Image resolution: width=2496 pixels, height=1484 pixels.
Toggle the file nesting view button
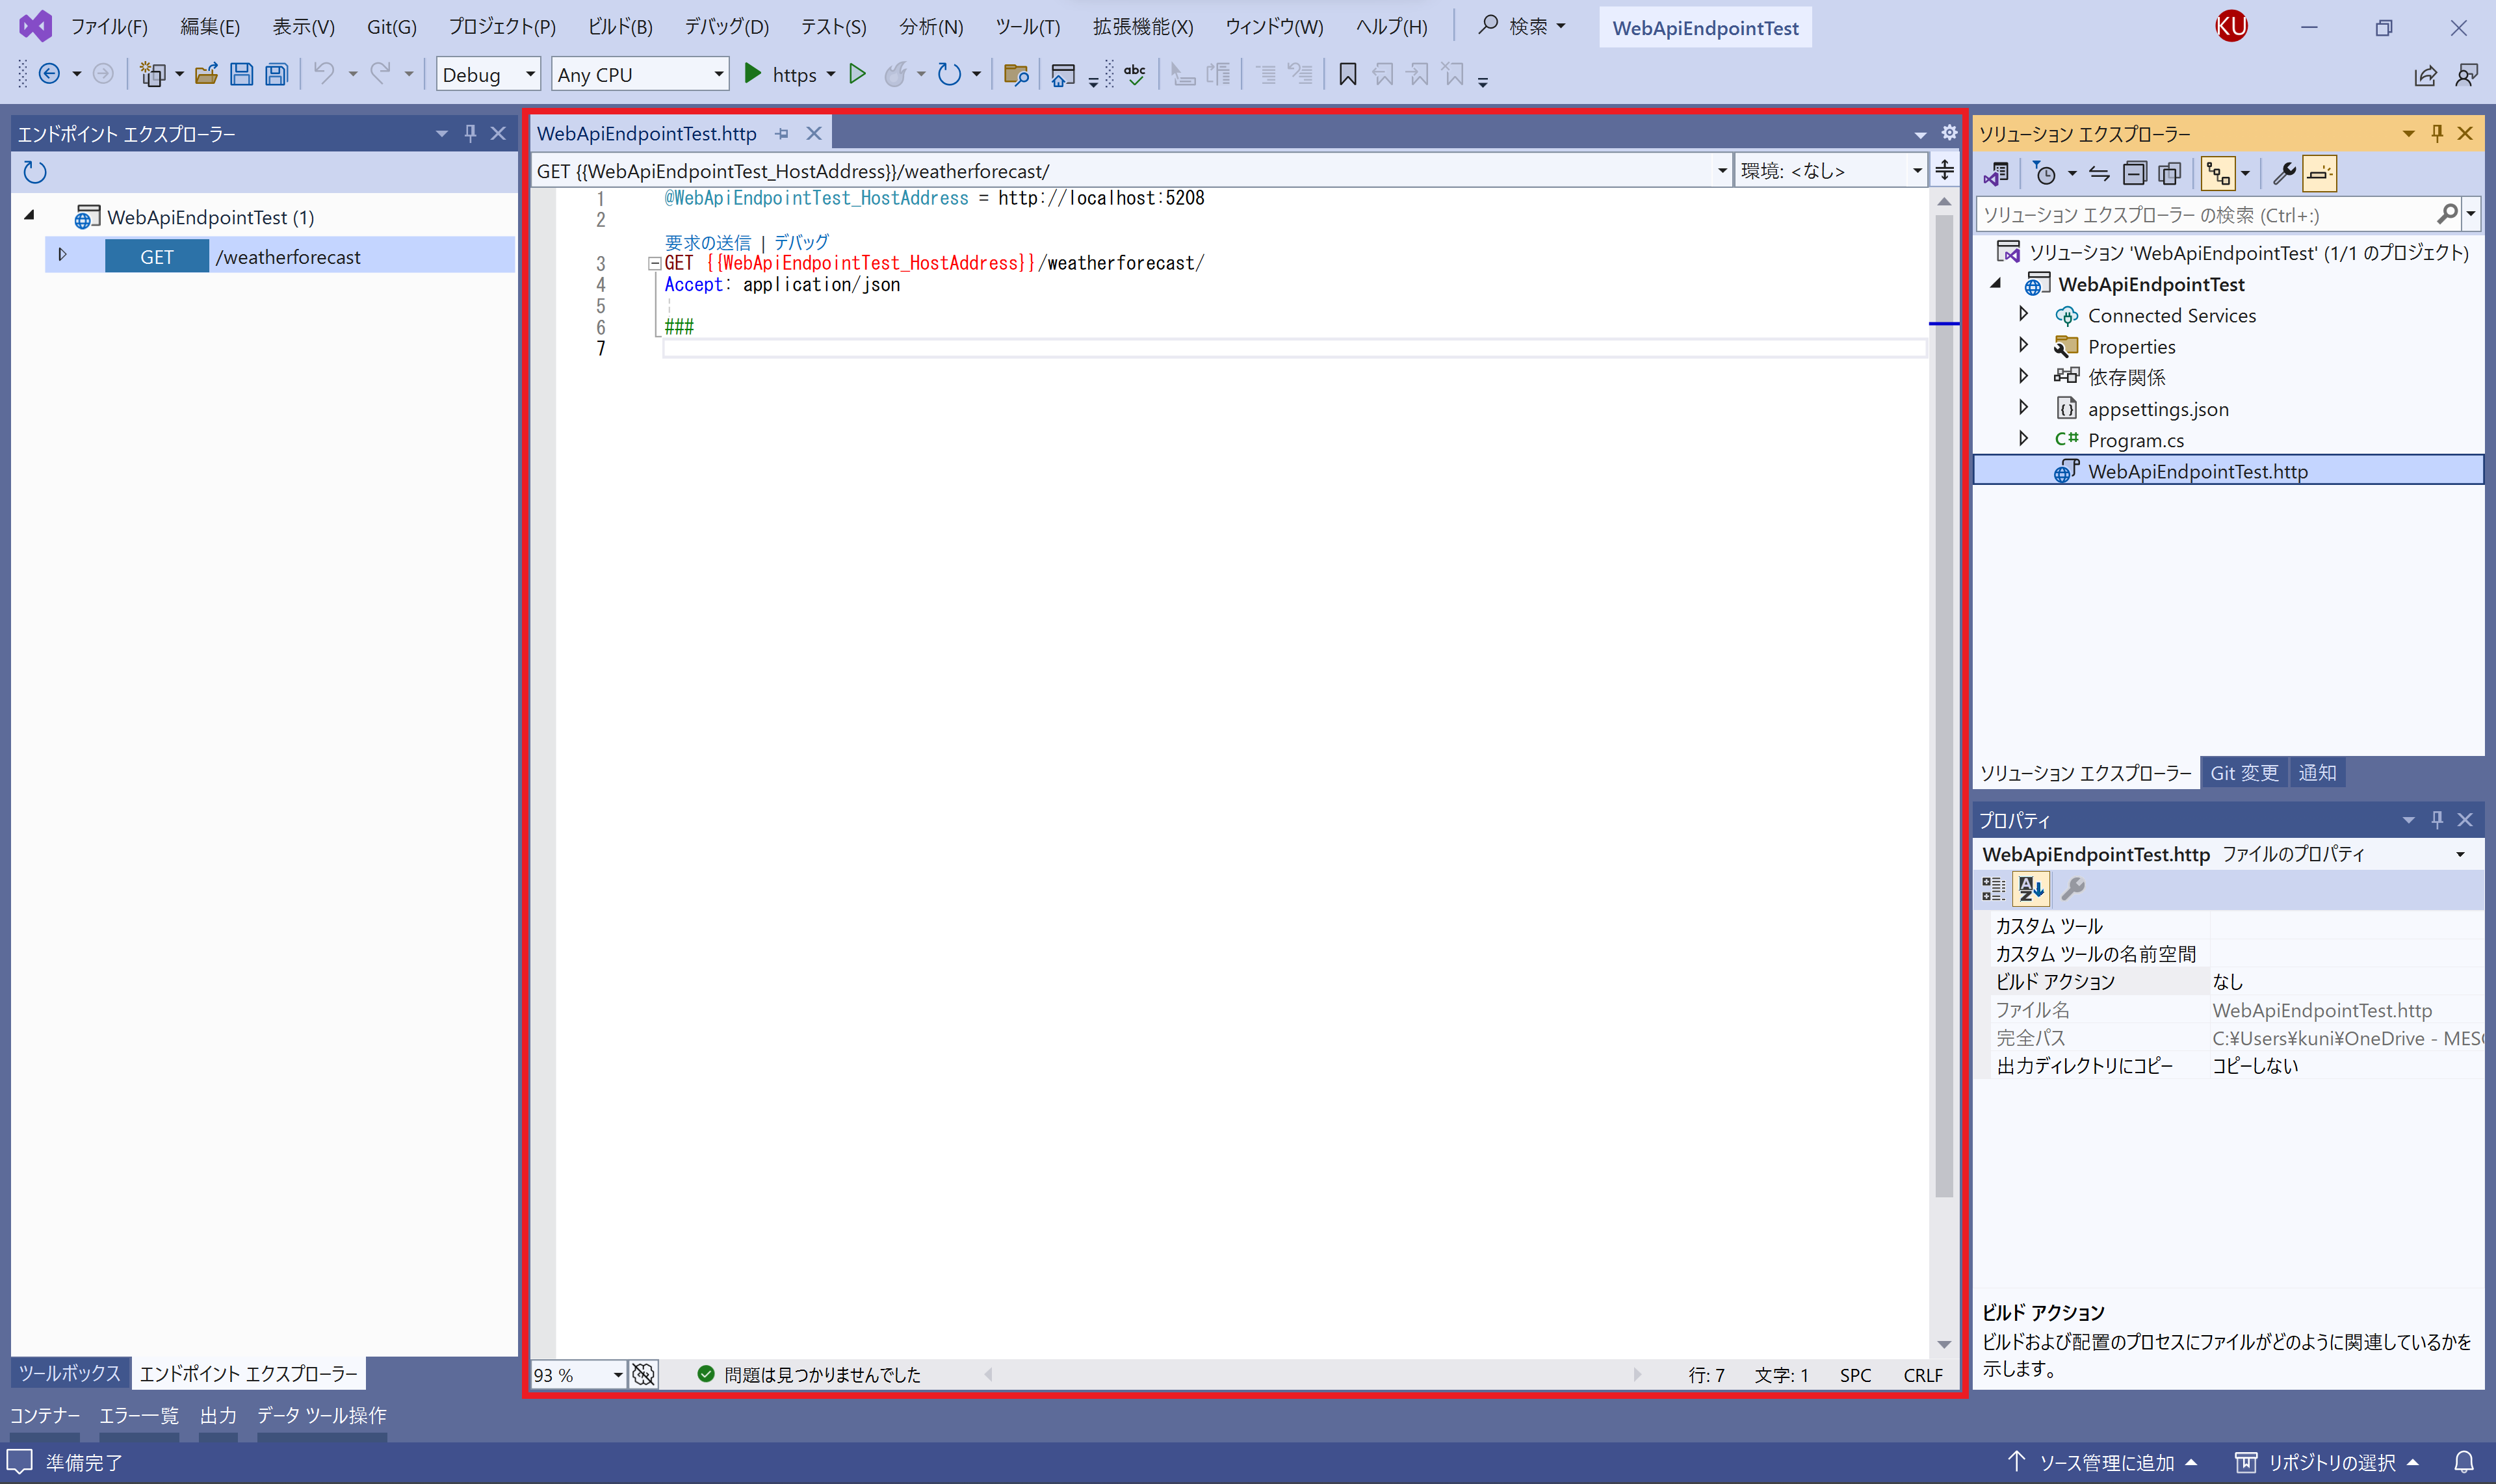tap(2218, 174)
